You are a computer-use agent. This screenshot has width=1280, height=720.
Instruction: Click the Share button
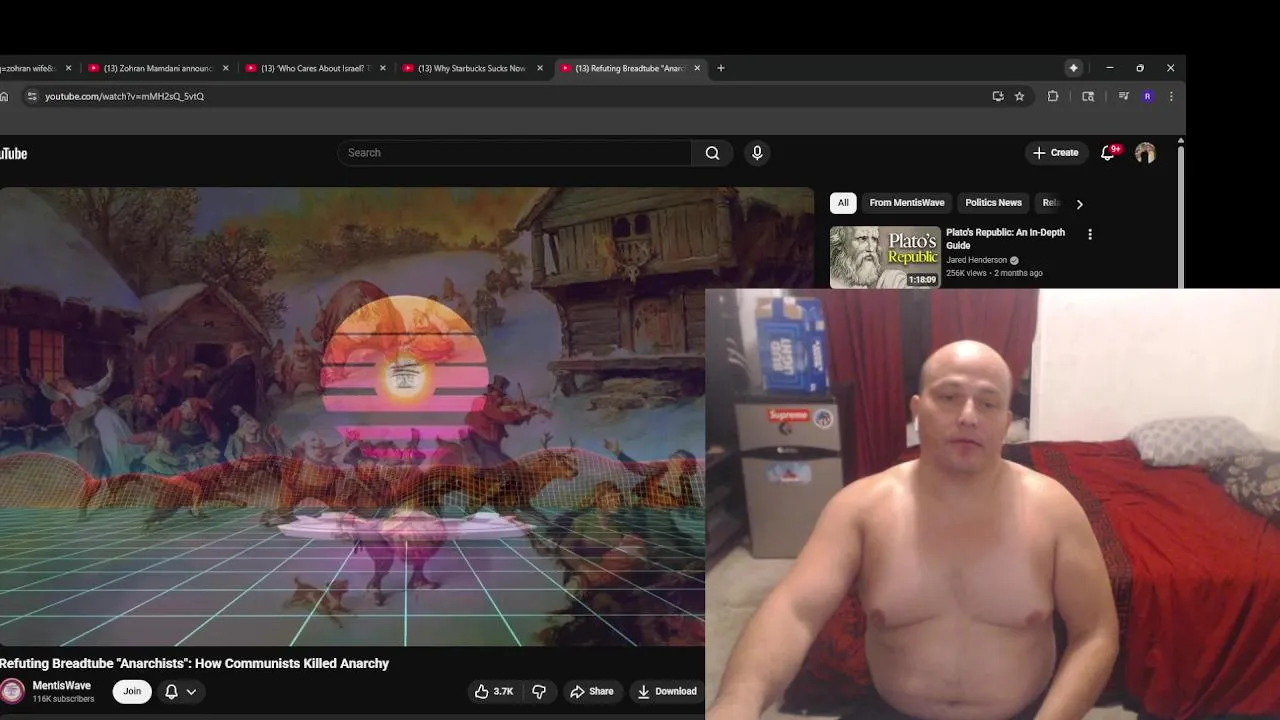click(x=591, y=691)
